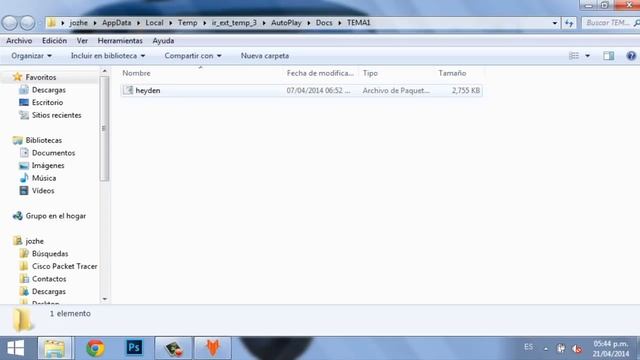Screen dimensions: 640x360
Task: Open Escritorio in the navigation pane
Action: pyautogui.click(x=47, y=102)
